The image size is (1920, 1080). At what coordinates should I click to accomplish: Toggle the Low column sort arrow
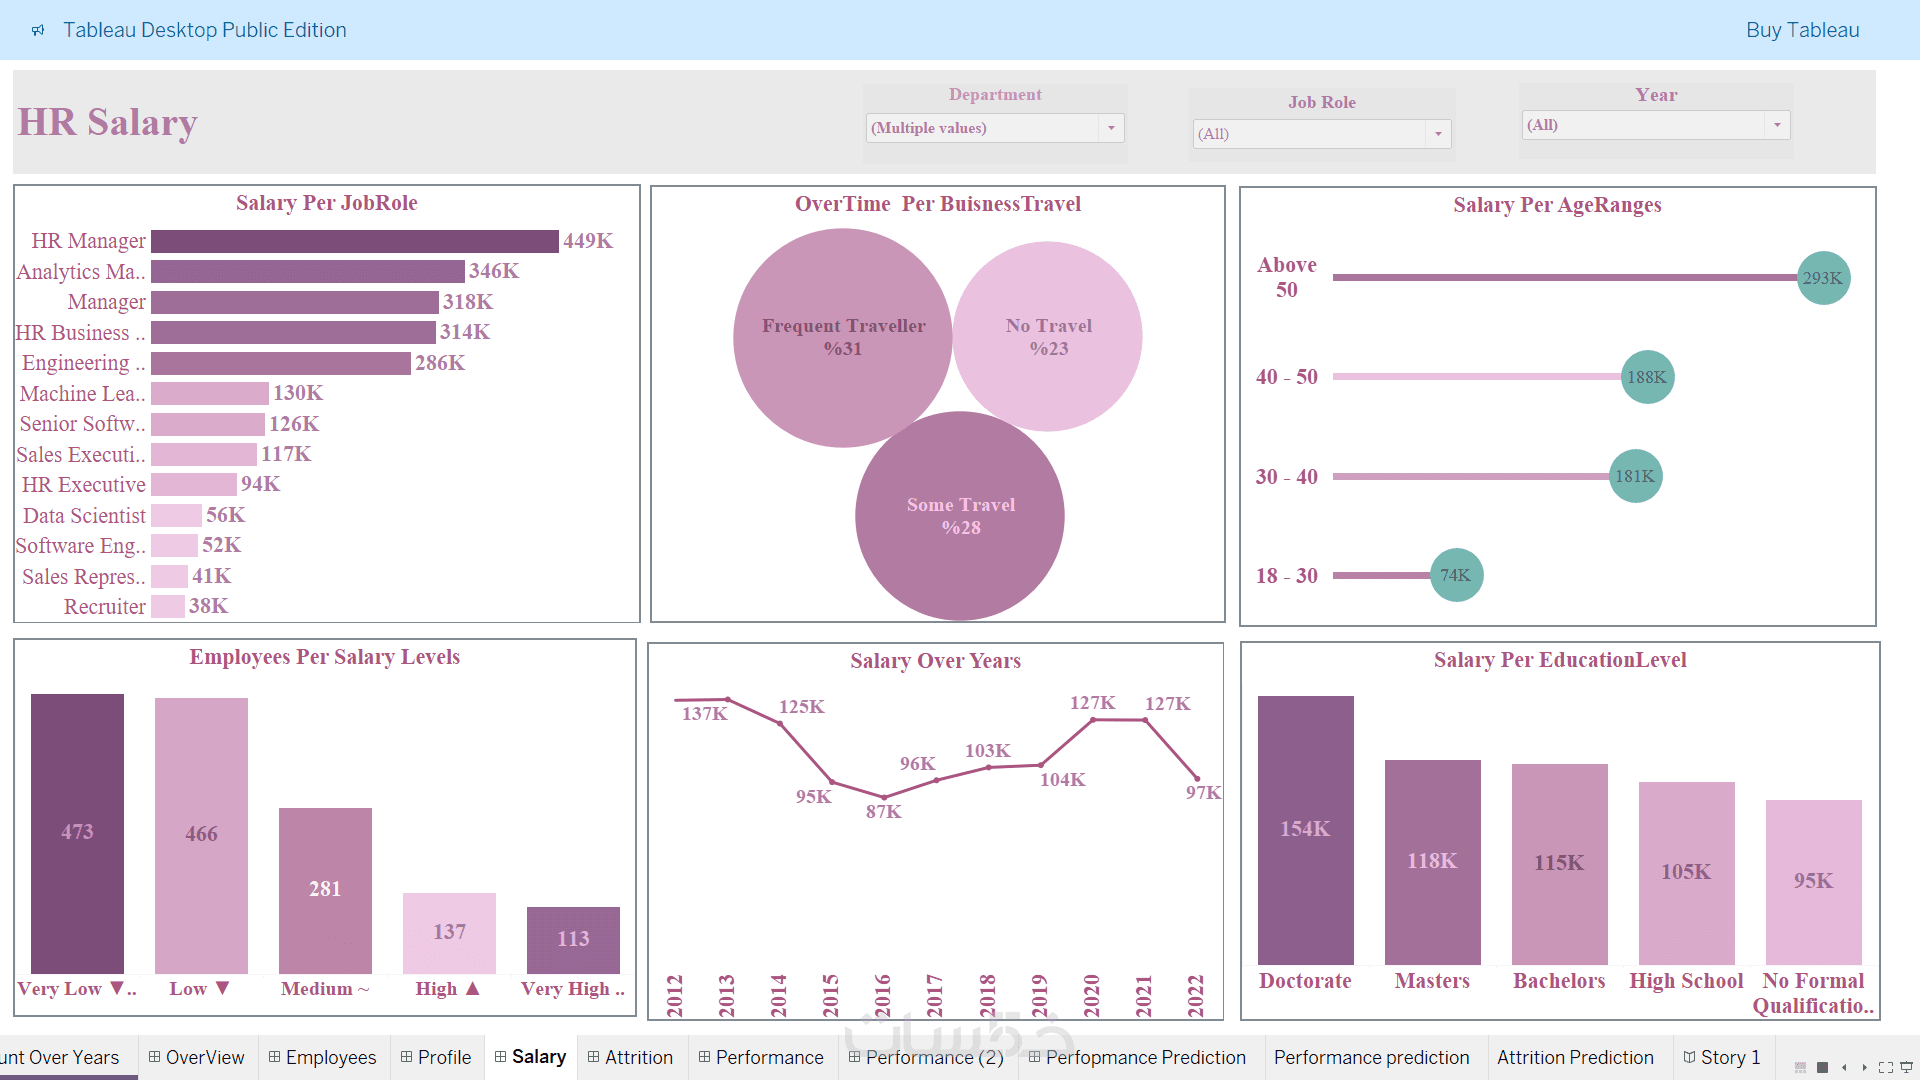[222, 988]
